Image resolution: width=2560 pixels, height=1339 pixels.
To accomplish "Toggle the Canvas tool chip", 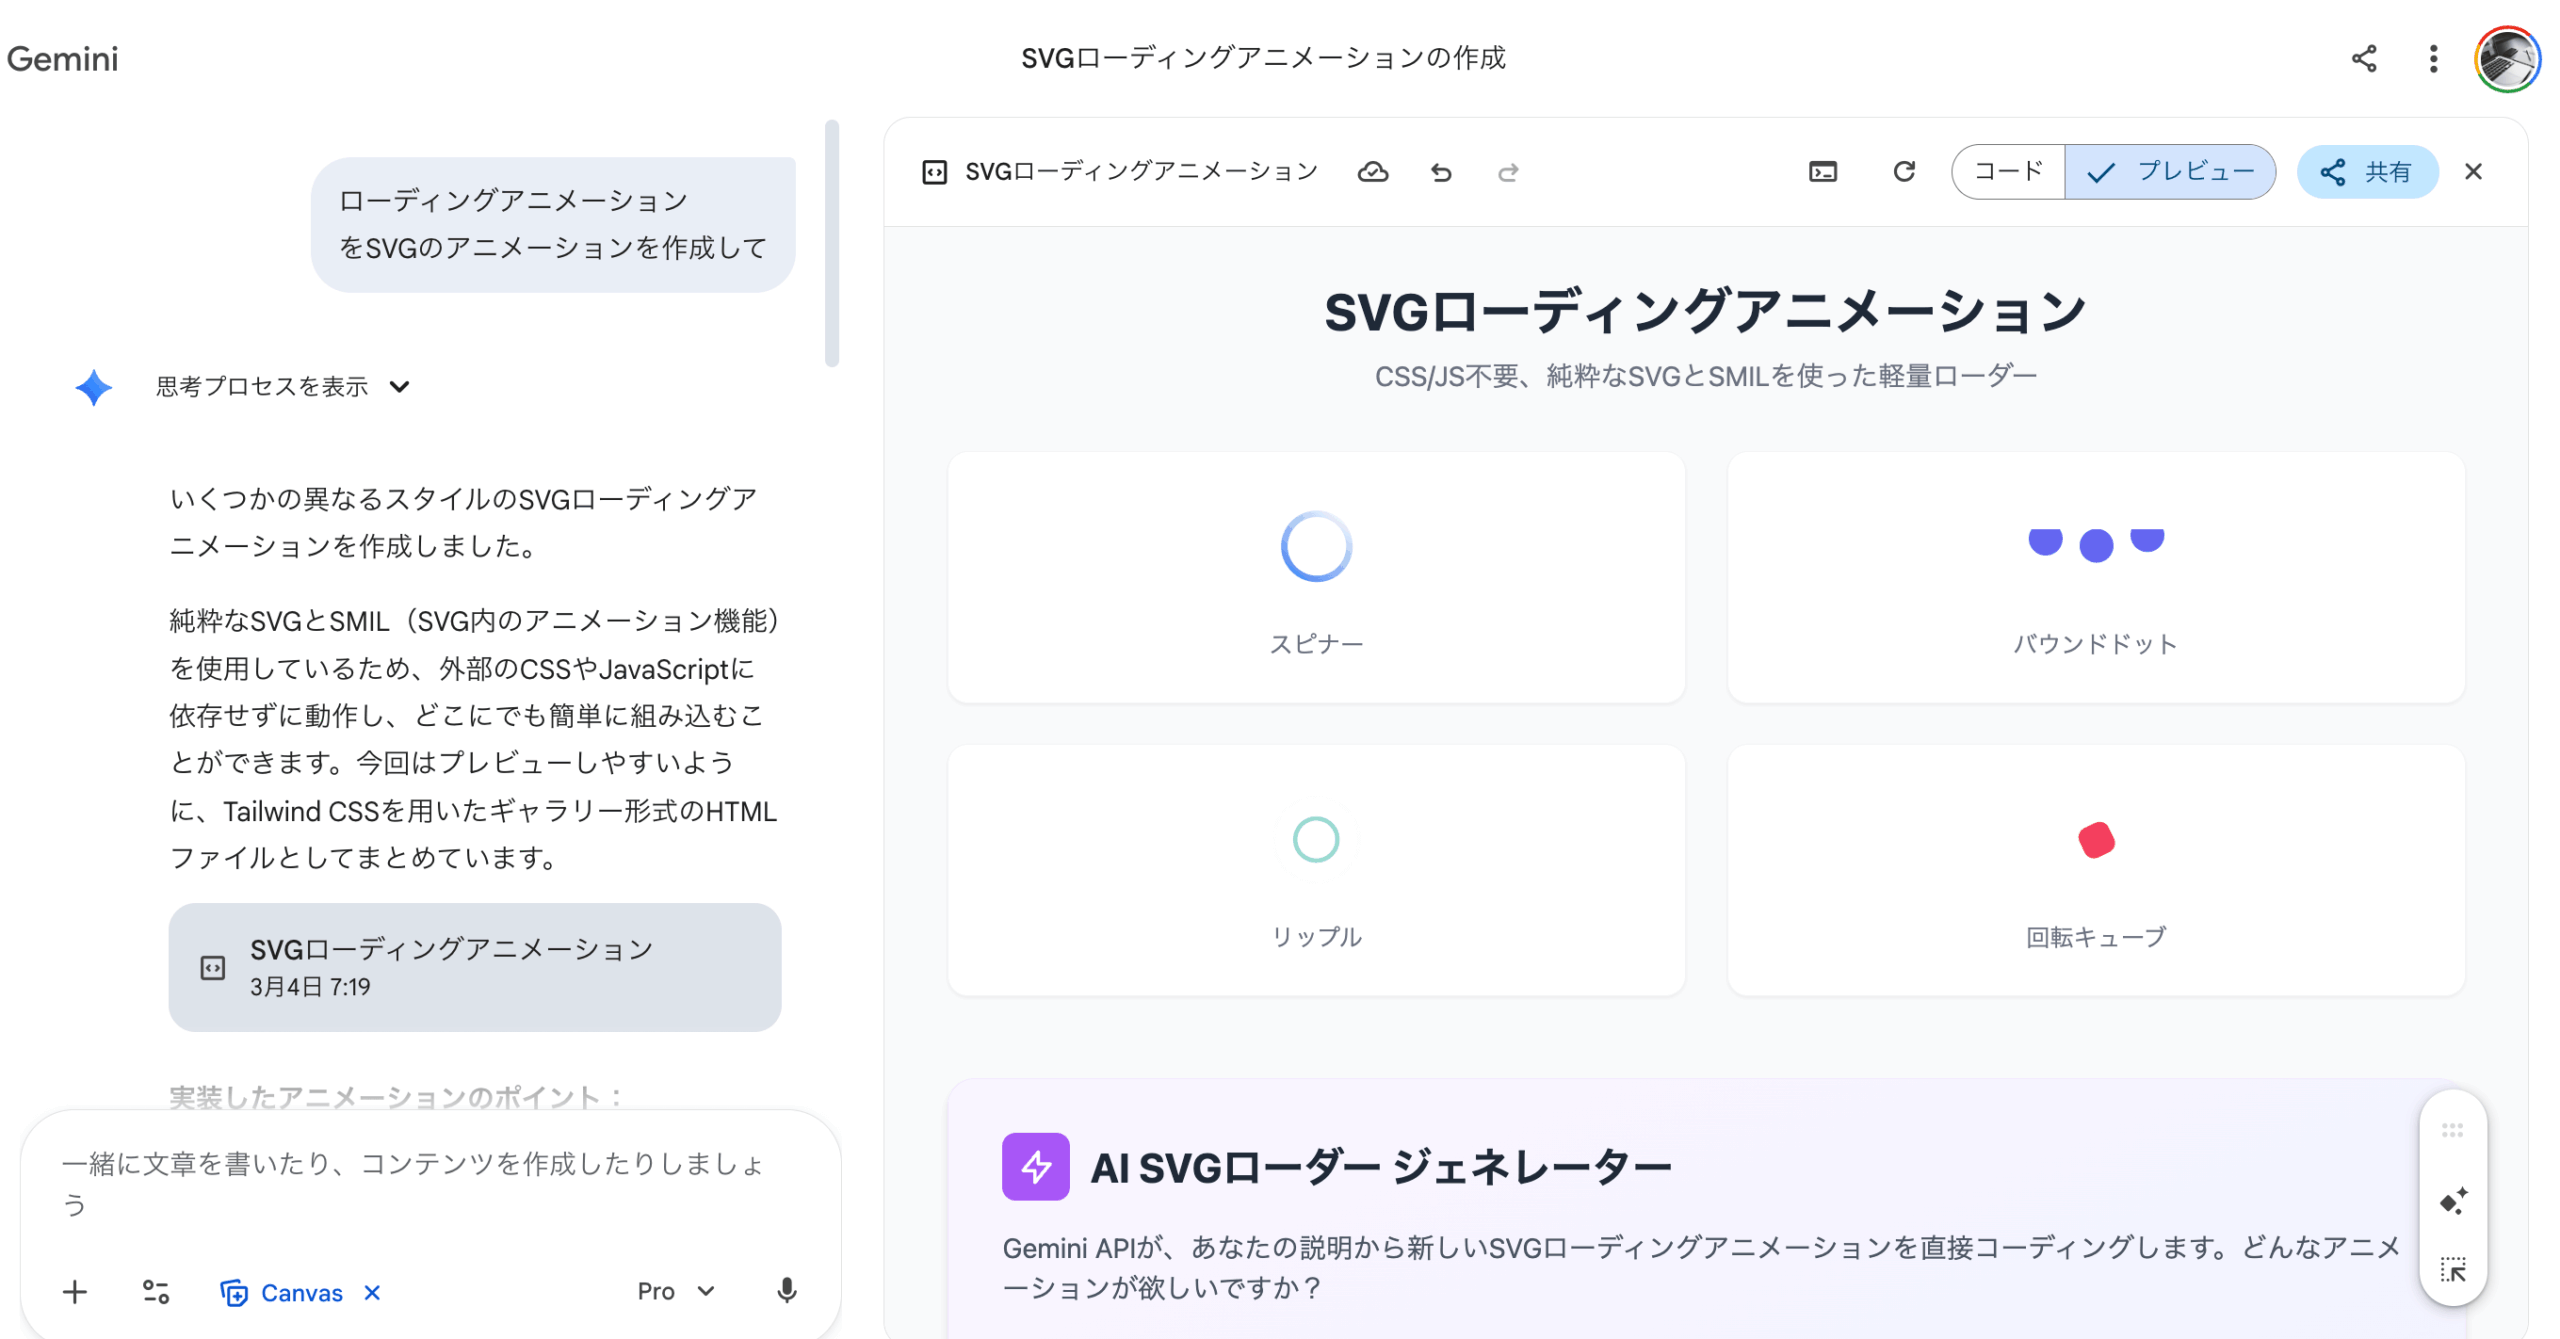I will click(x=283, y=1292).
